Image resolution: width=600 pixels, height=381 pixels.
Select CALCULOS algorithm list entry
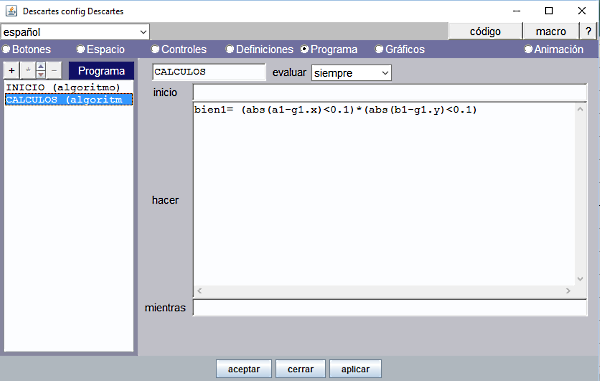(x=68, y=99)
